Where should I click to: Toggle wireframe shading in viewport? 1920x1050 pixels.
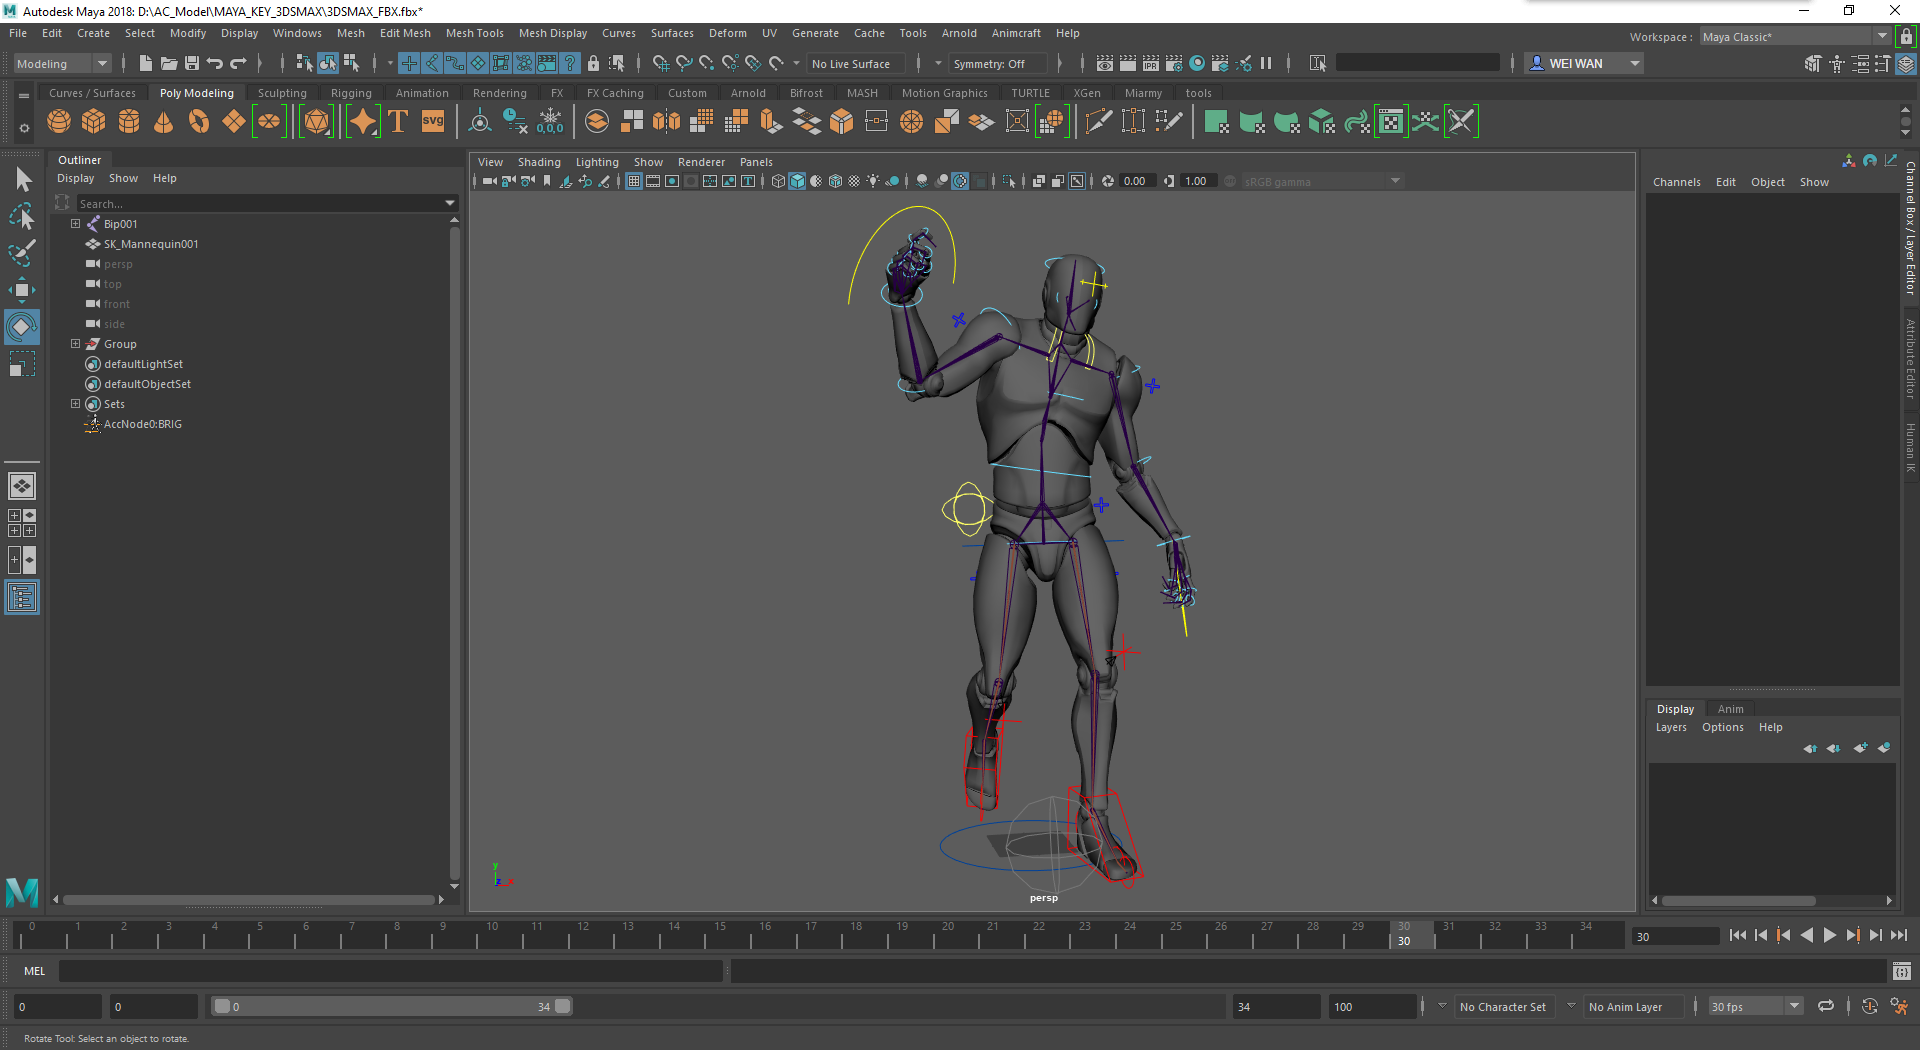(x=778, y=181)
